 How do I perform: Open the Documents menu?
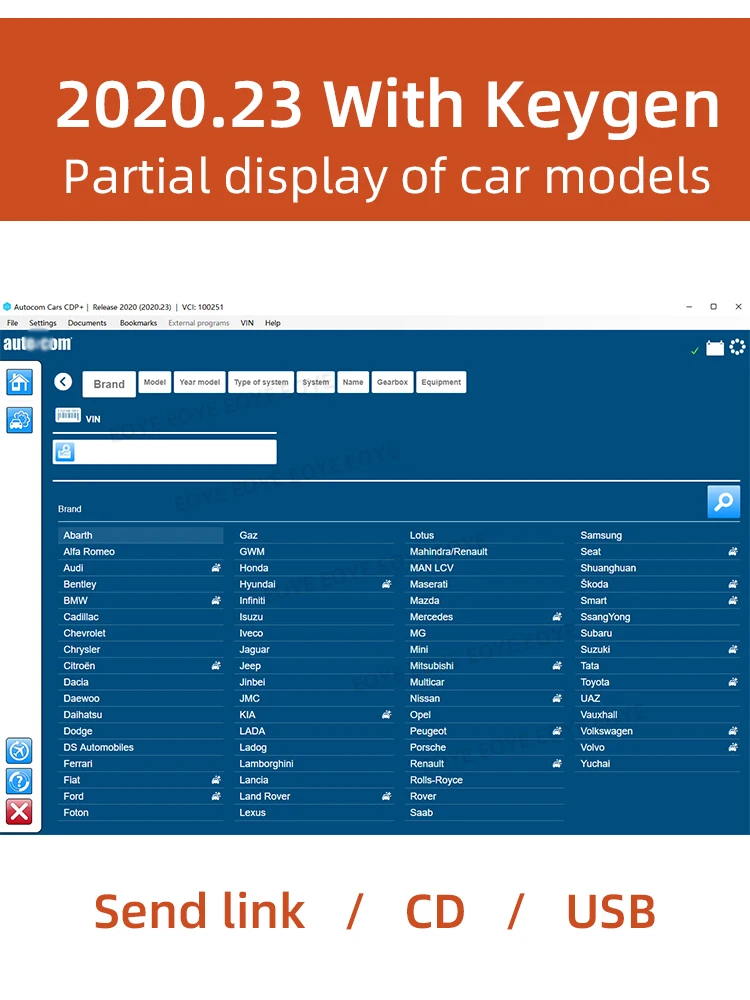click(x=87, y=323)
